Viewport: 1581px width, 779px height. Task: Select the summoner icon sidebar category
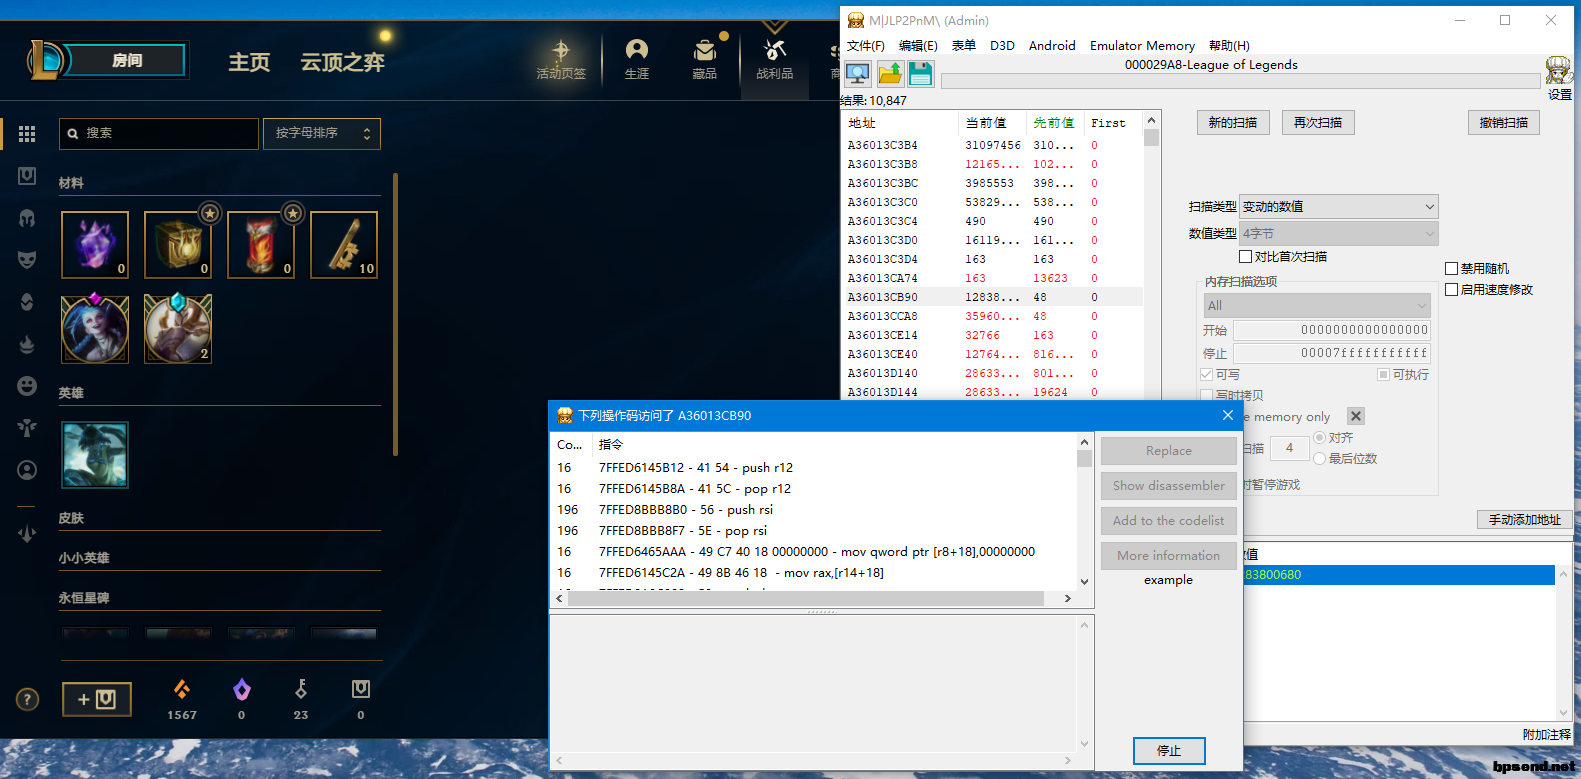(27, 470)
